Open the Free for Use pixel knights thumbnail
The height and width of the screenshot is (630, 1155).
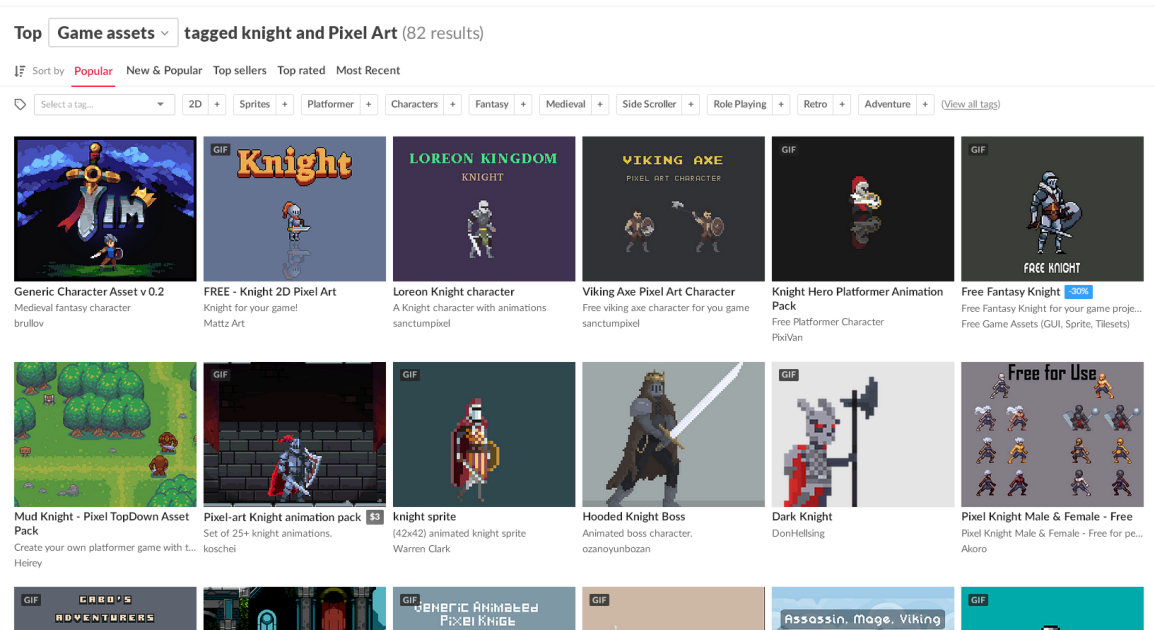pos(1053,434)
